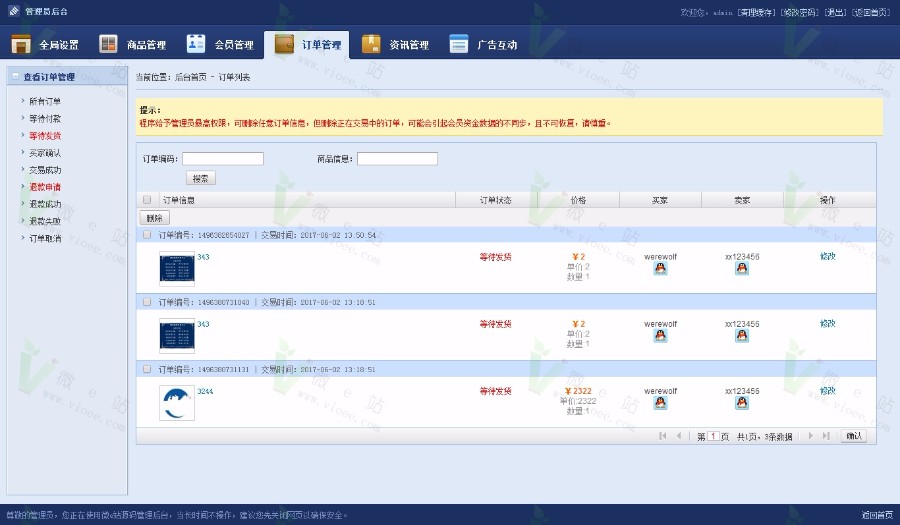Switch to the 订单管理 tab
Screen dimensions: 900x525
[x=307, y=44]
